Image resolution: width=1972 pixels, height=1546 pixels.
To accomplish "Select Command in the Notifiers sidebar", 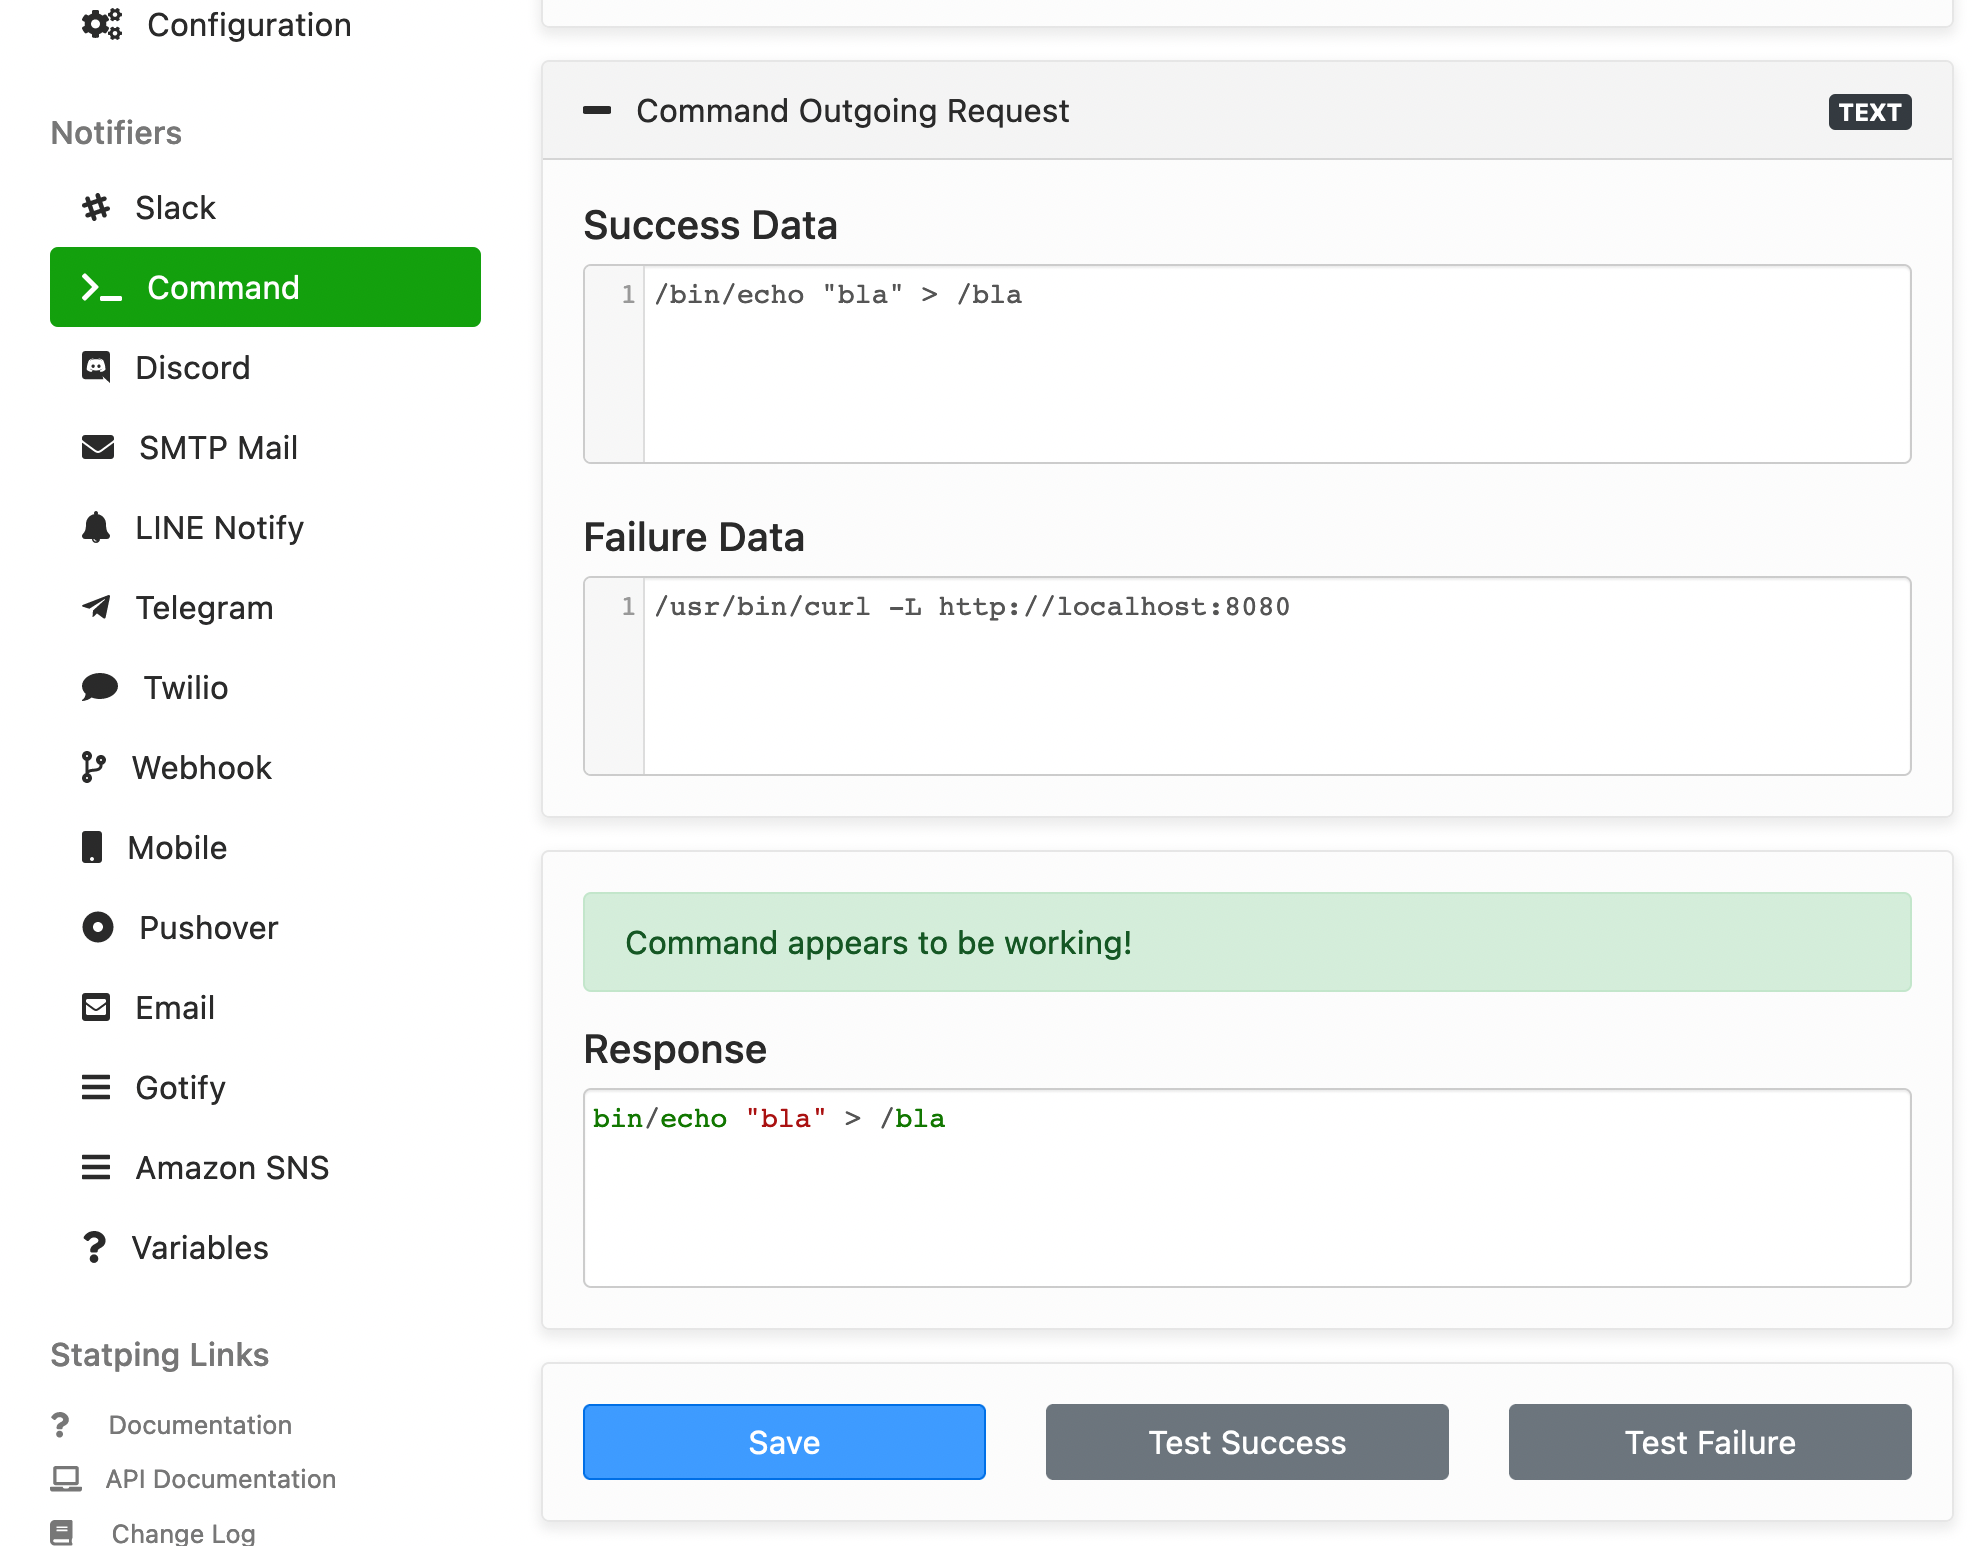I will pos(223,287).
